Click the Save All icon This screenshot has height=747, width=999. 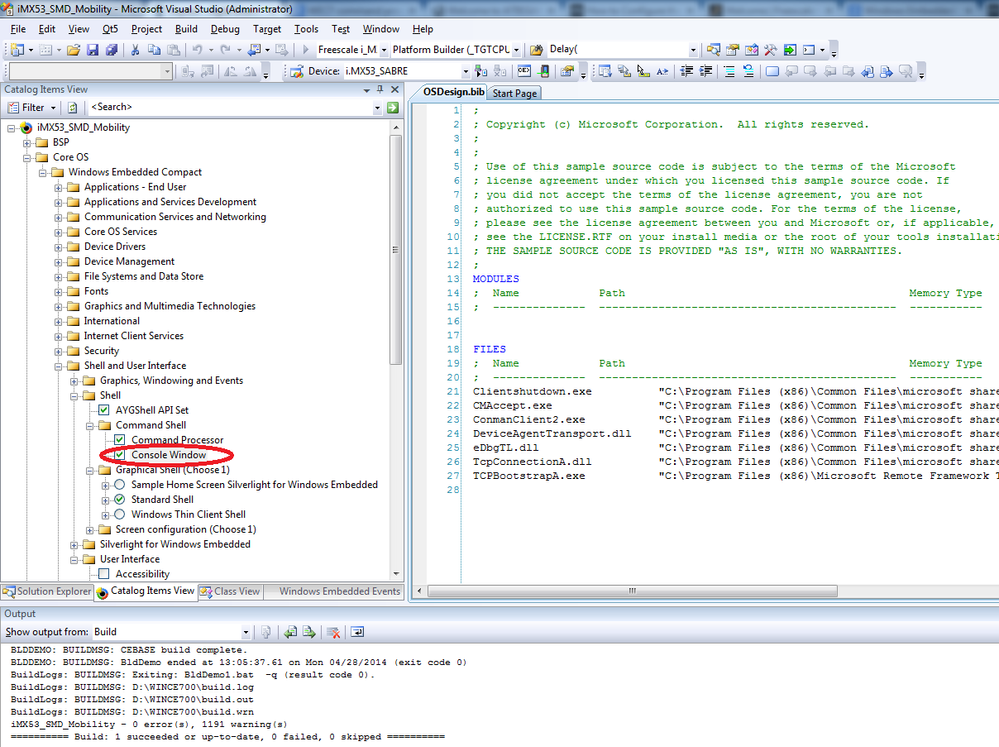[111, 50]
